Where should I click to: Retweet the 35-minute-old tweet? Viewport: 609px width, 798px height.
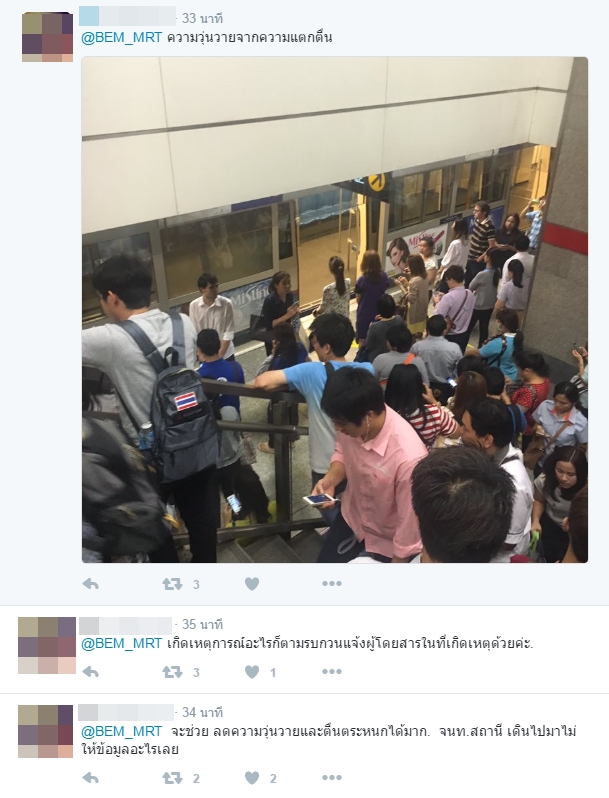click(172, 672)
